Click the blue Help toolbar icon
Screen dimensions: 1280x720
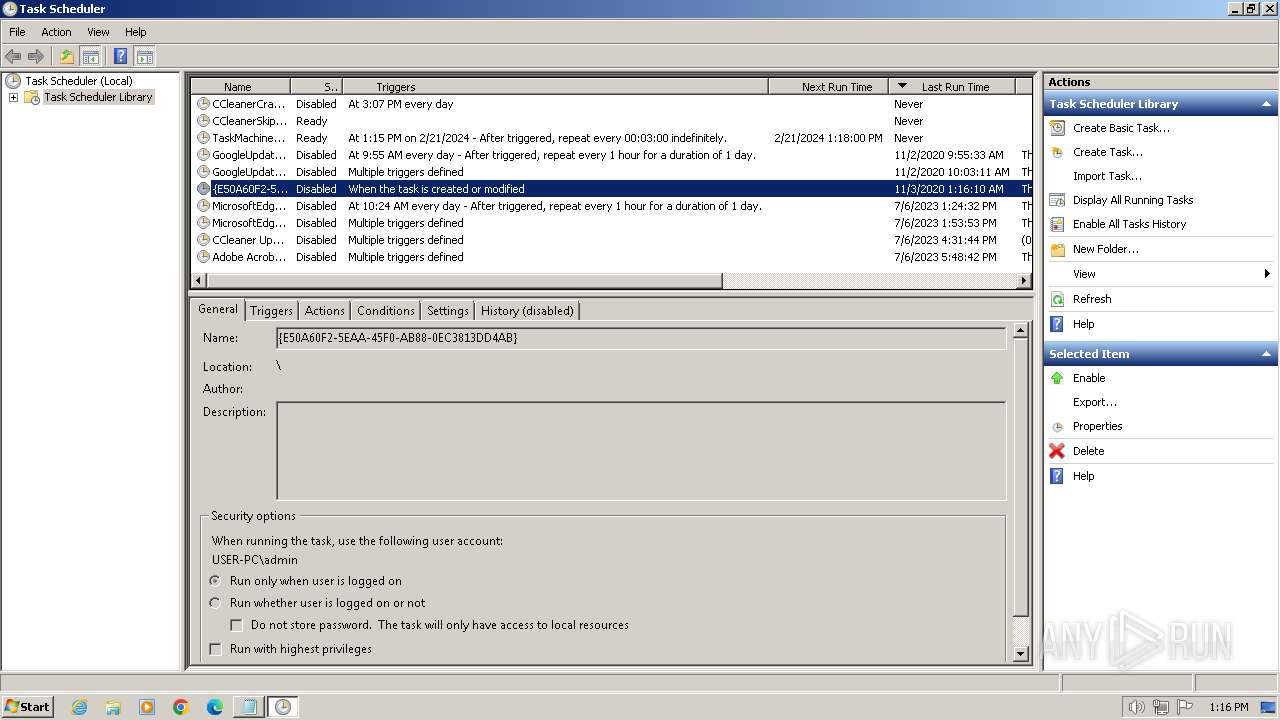pyautogui.click(x=120, y=57)
